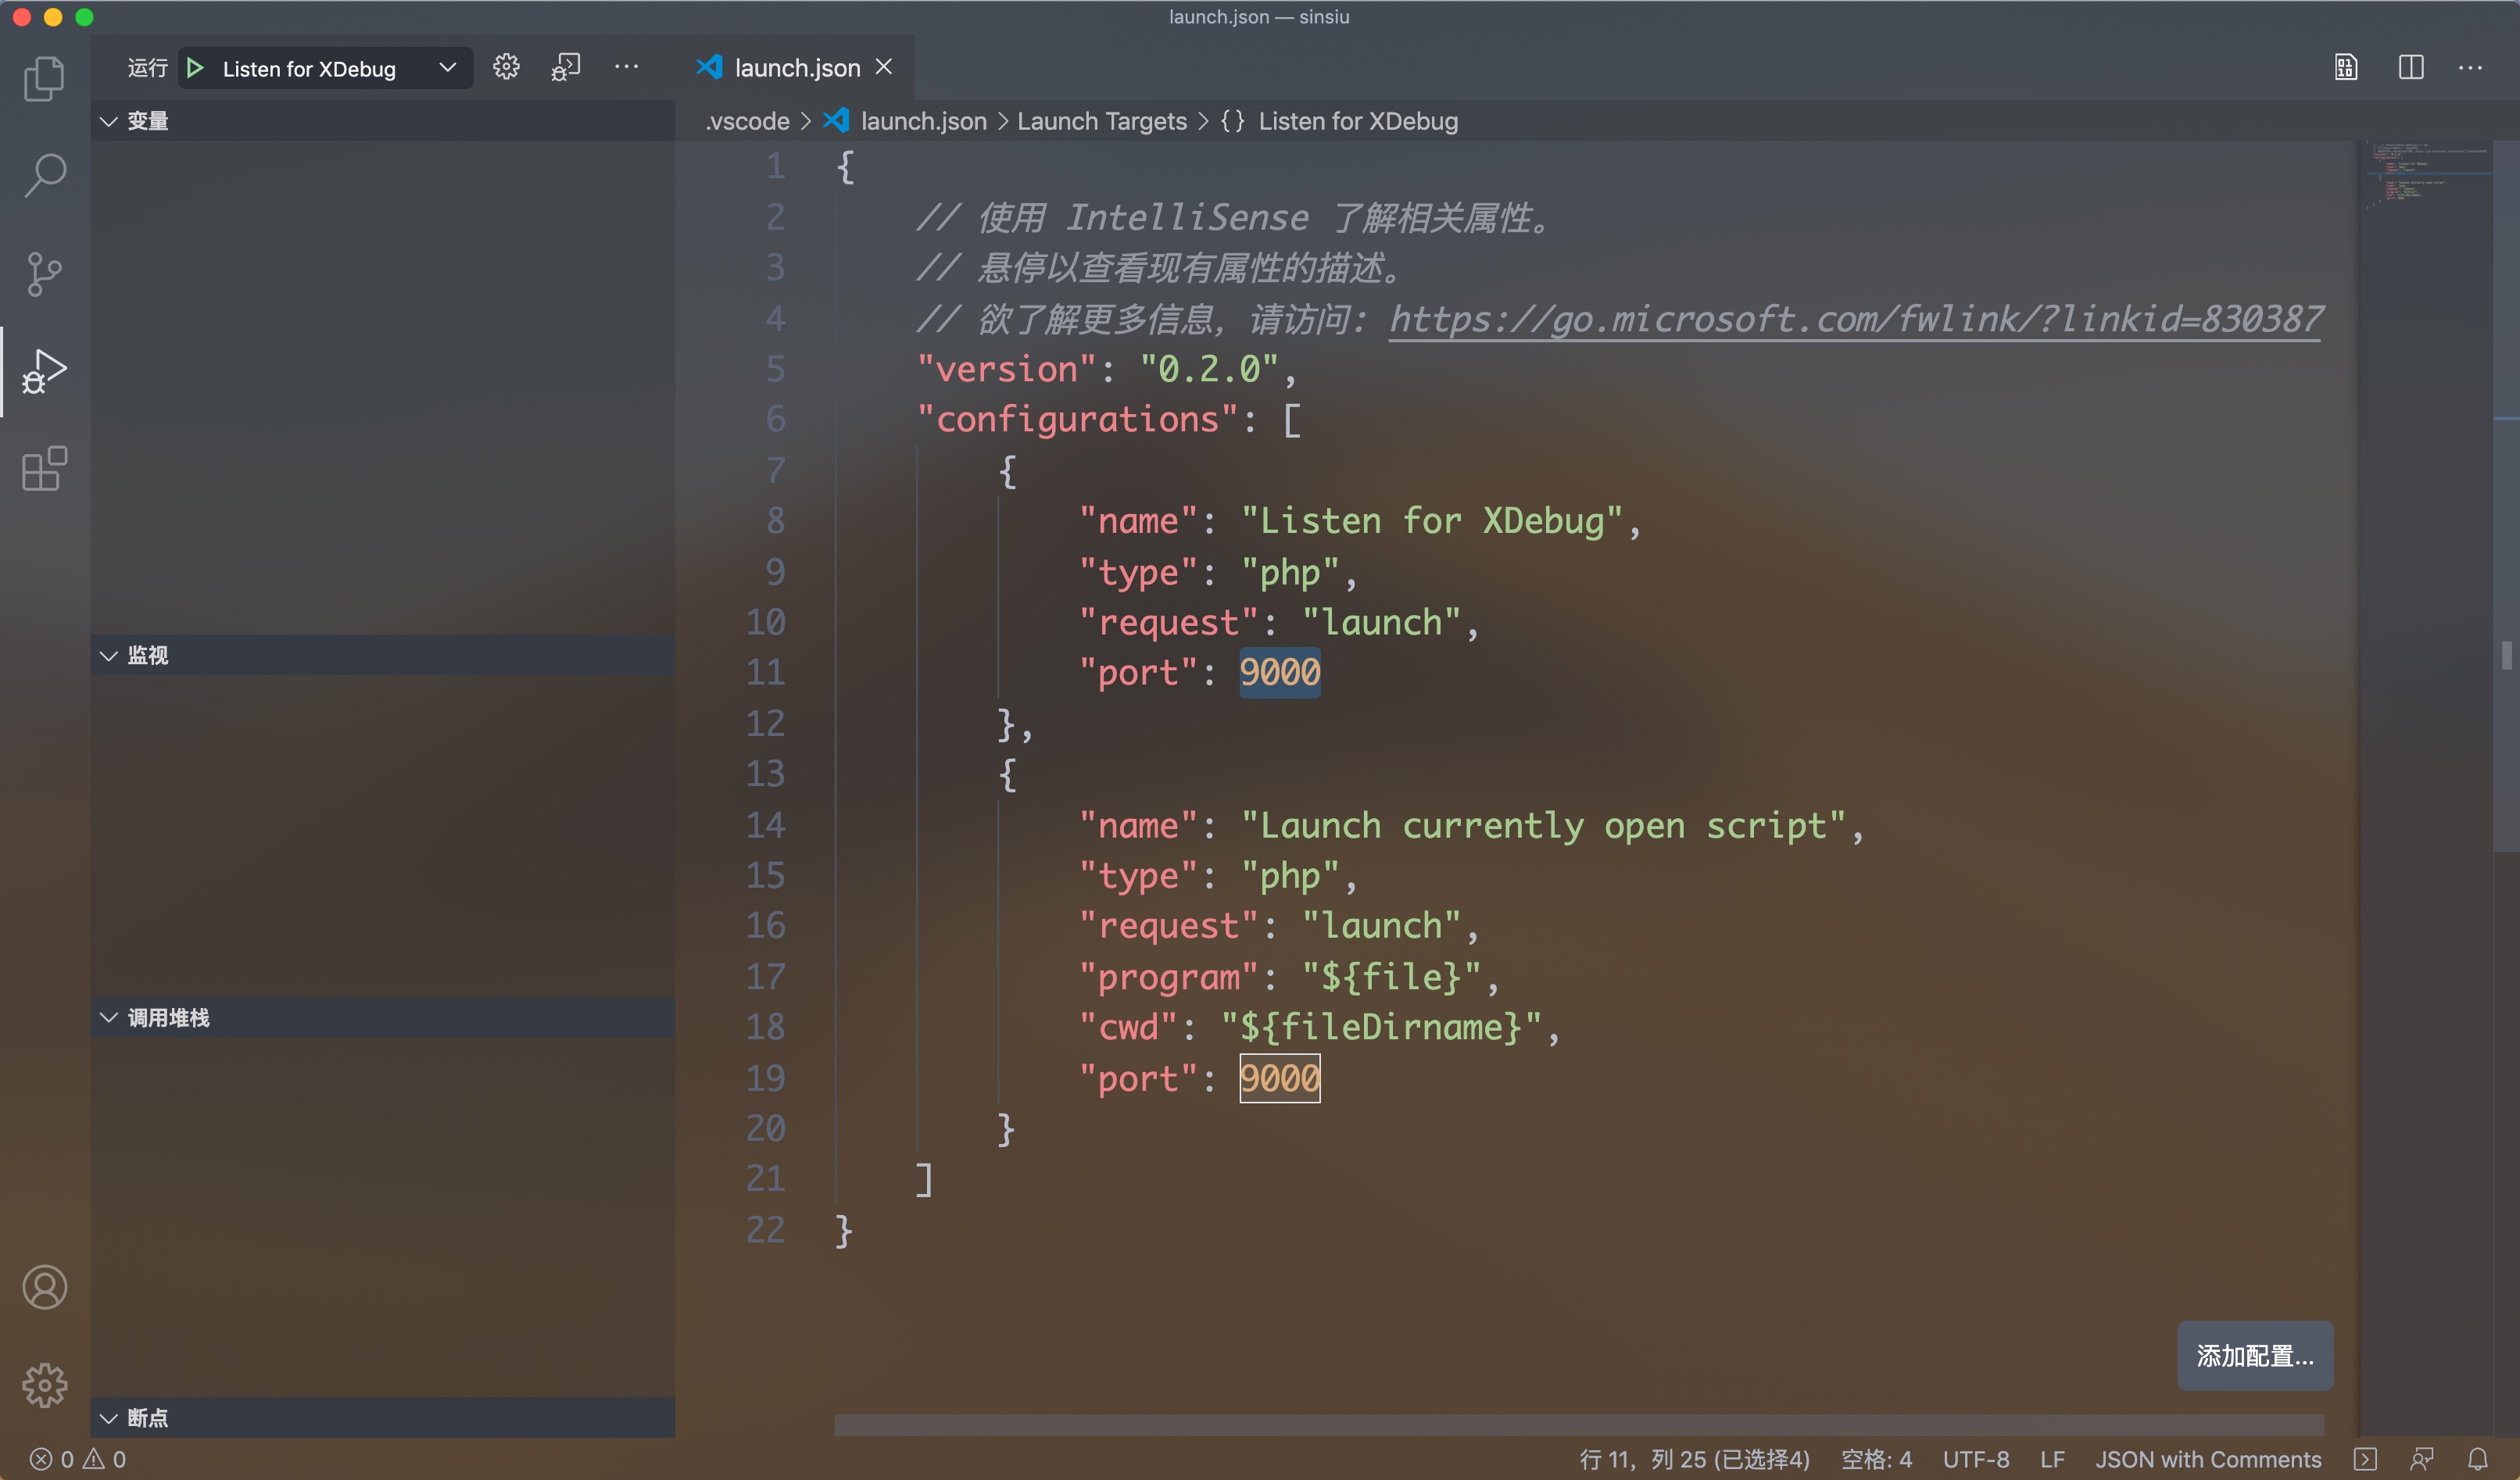The height and width of the screenshot is (1480, 2520).
Task: Change language mode JSON with Comments
Action: tap(2208, 1459)
